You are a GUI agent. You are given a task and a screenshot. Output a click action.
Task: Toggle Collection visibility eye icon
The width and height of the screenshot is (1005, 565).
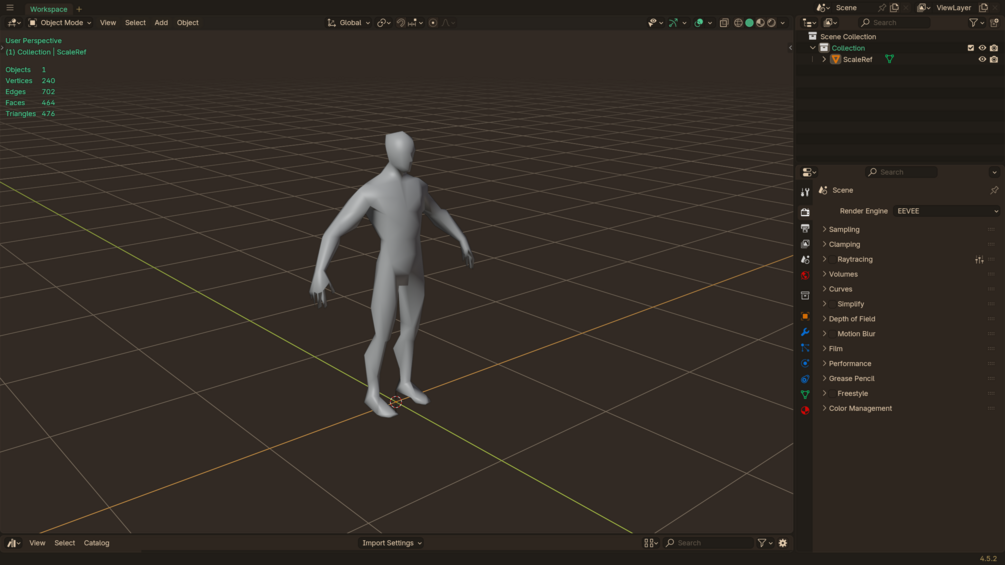[982, 48]
